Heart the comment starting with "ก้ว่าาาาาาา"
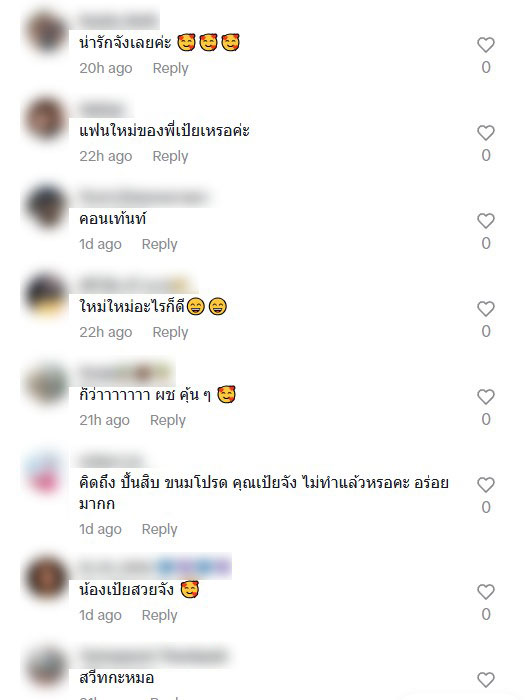The height and width of the screenshot is (700, 529). coord(486,396)
